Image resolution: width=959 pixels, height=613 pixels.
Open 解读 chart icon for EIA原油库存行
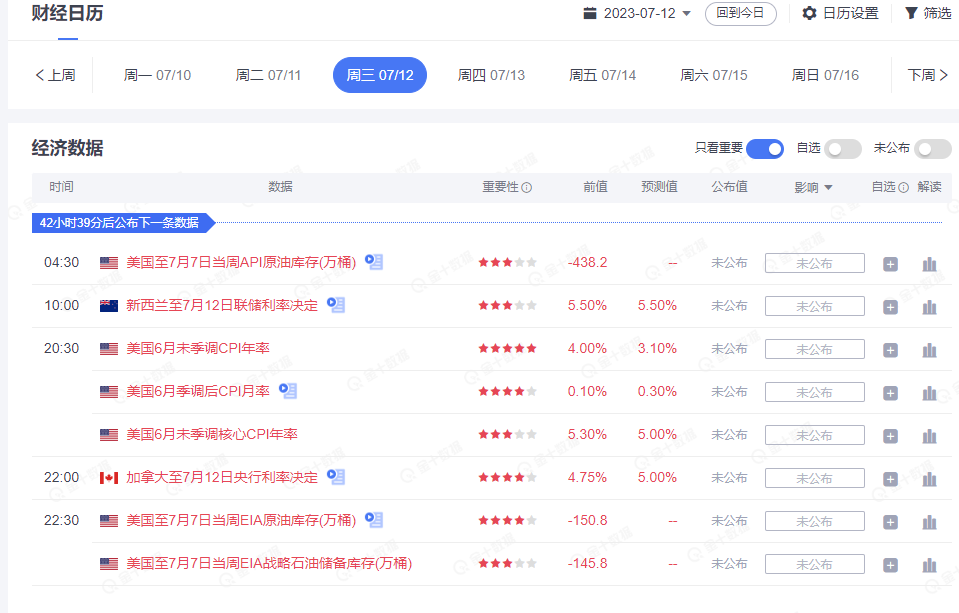pyautogui.click(x=929, y=520)
